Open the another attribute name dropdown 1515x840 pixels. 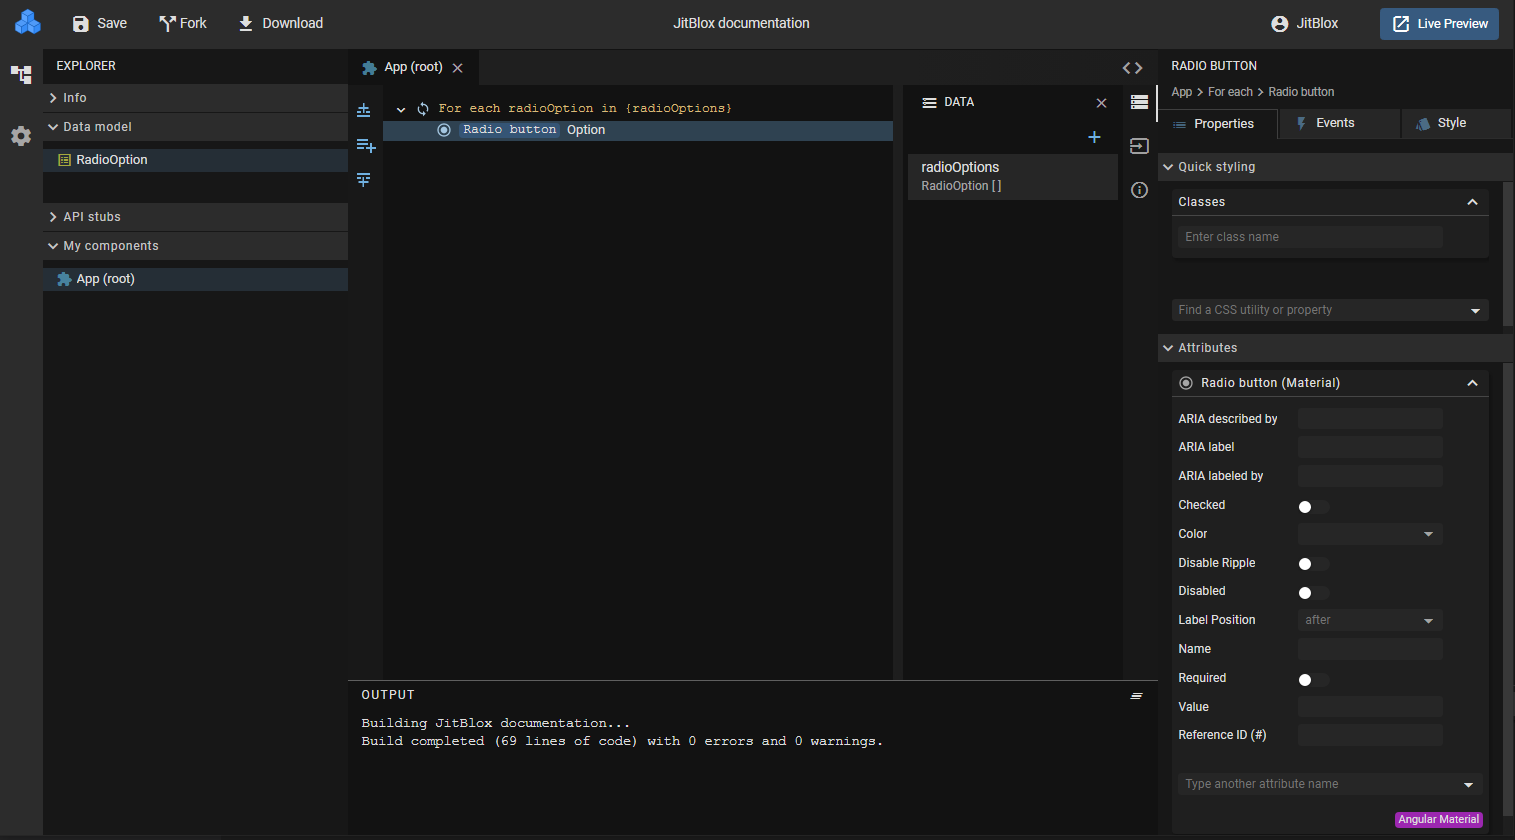1330,784
